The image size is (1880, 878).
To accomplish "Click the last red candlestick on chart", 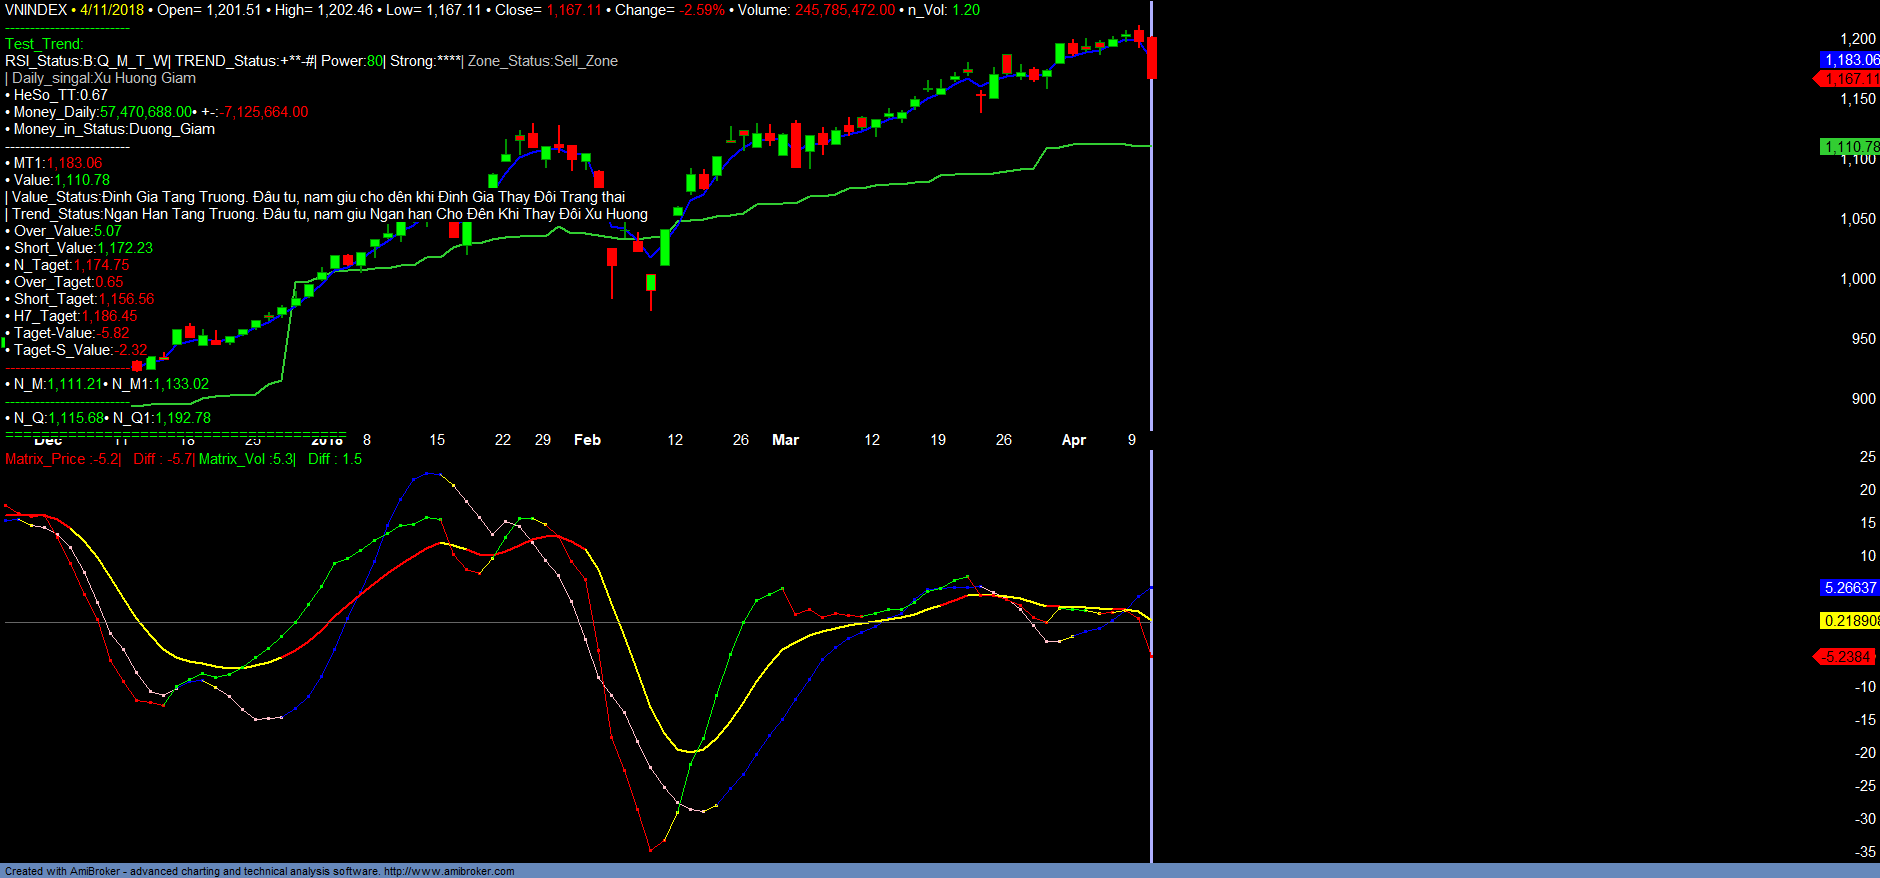I will (x=1152, y=58).
